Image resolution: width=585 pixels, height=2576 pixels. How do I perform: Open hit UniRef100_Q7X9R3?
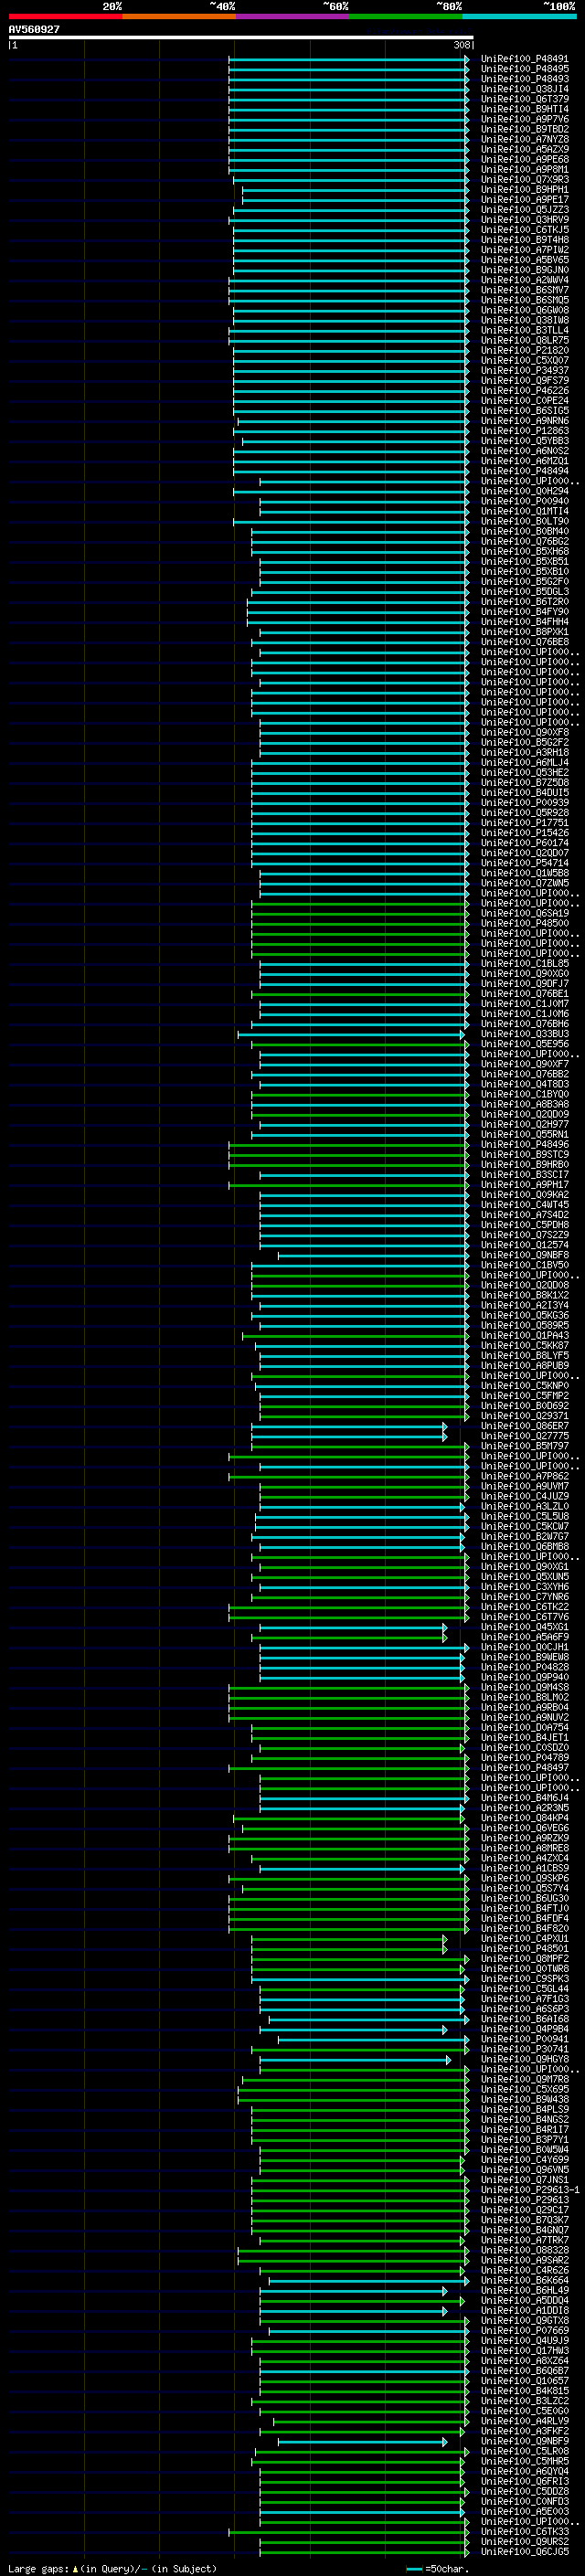pos(524,180)
